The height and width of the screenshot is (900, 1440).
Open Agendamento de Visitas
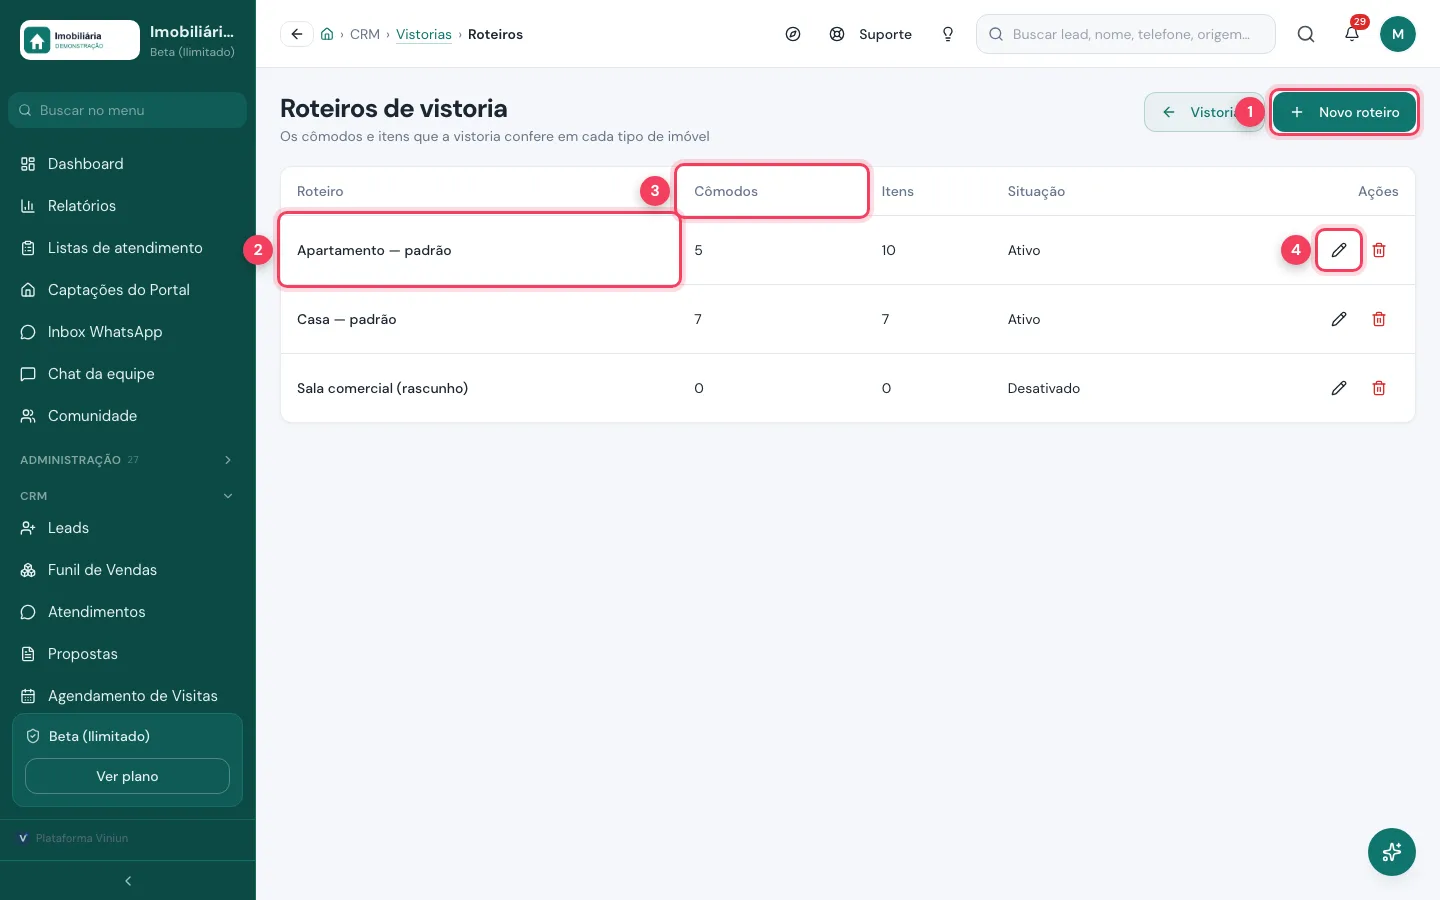coord(128,696)
